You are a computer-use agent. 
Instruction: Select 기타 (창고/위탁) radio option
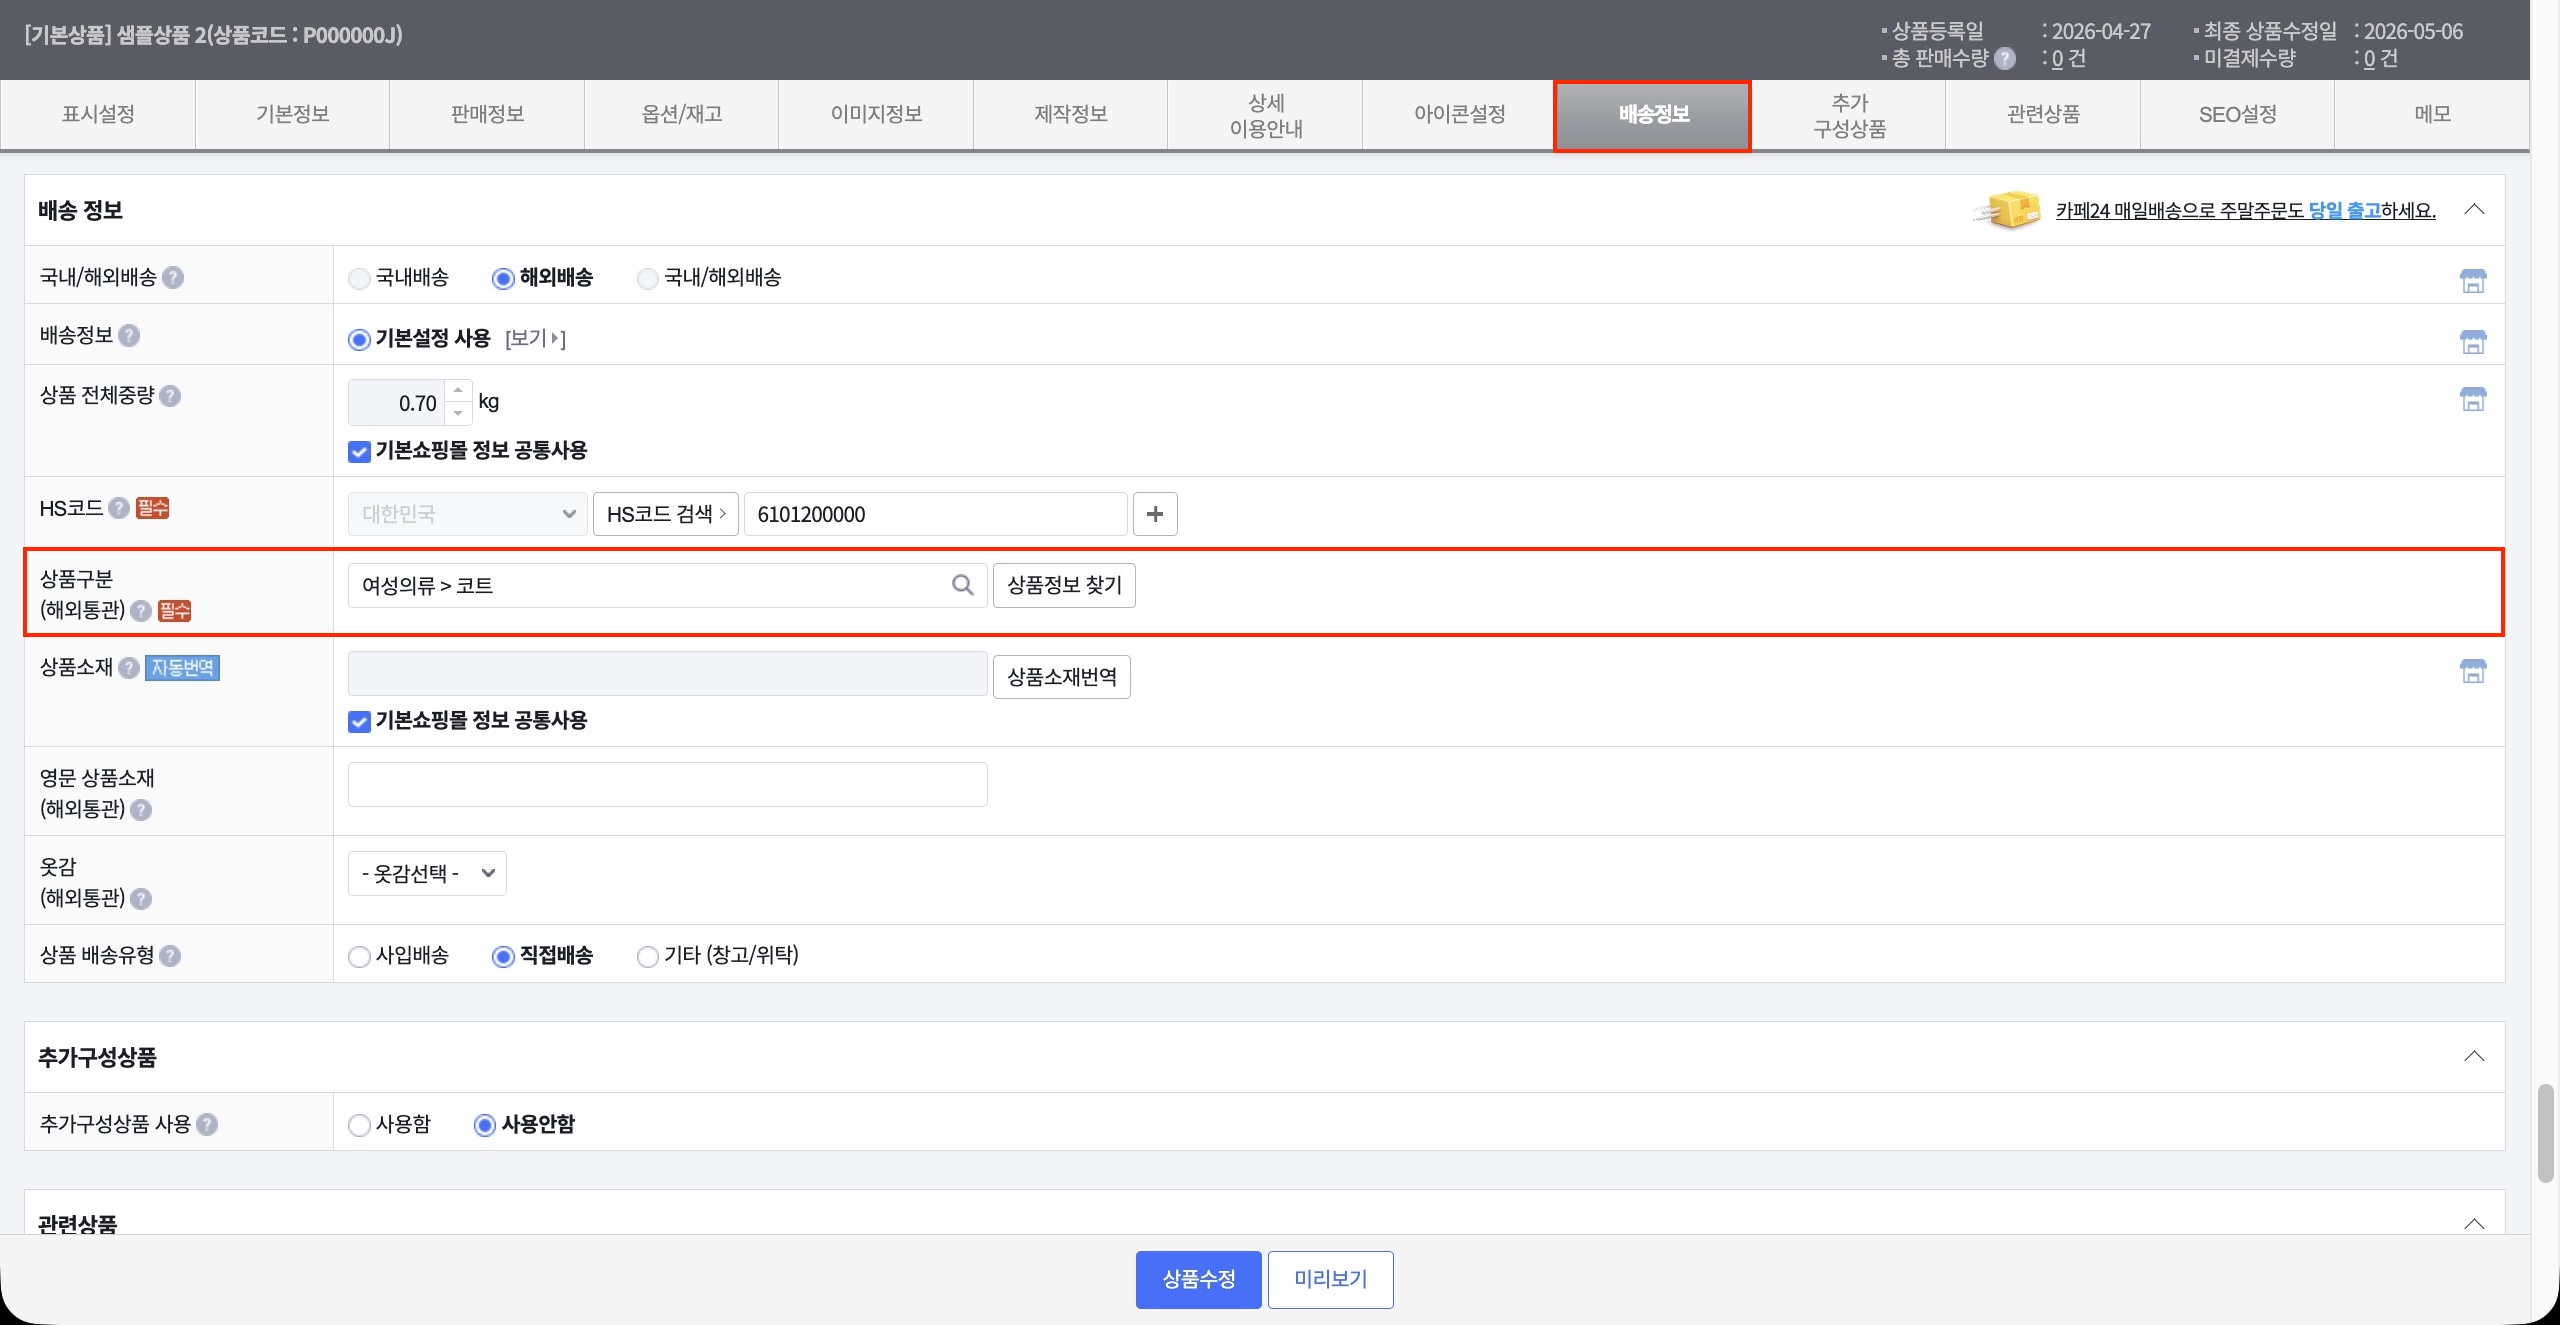click(648, 957)
